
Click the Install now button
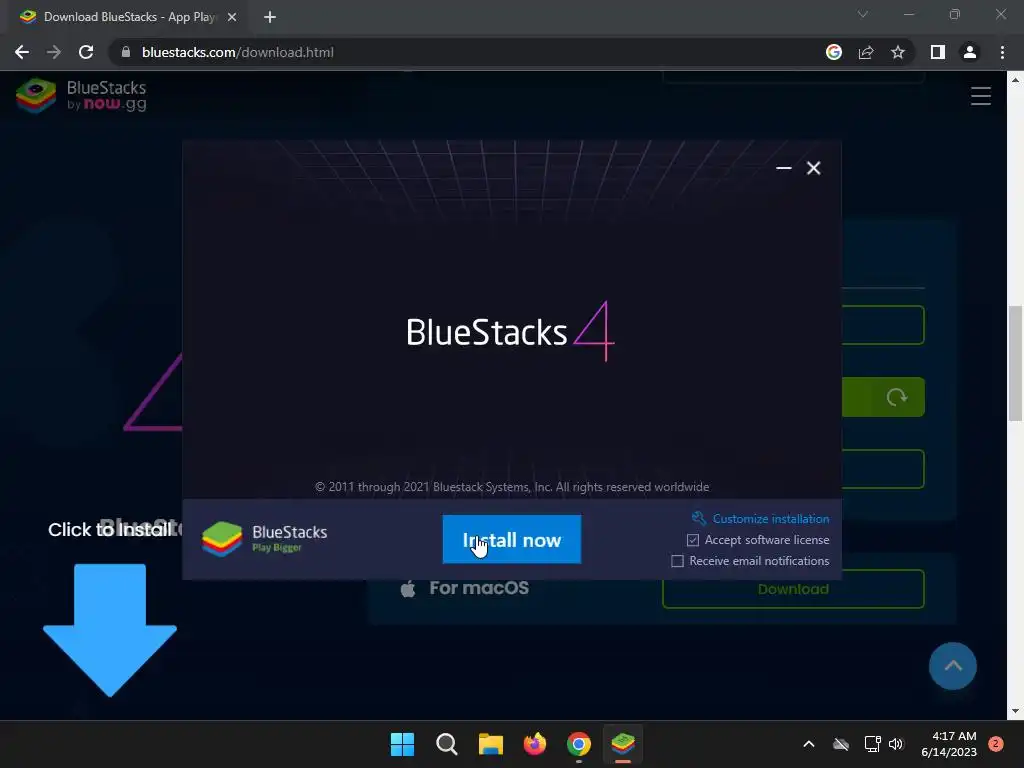pos(511,539)
